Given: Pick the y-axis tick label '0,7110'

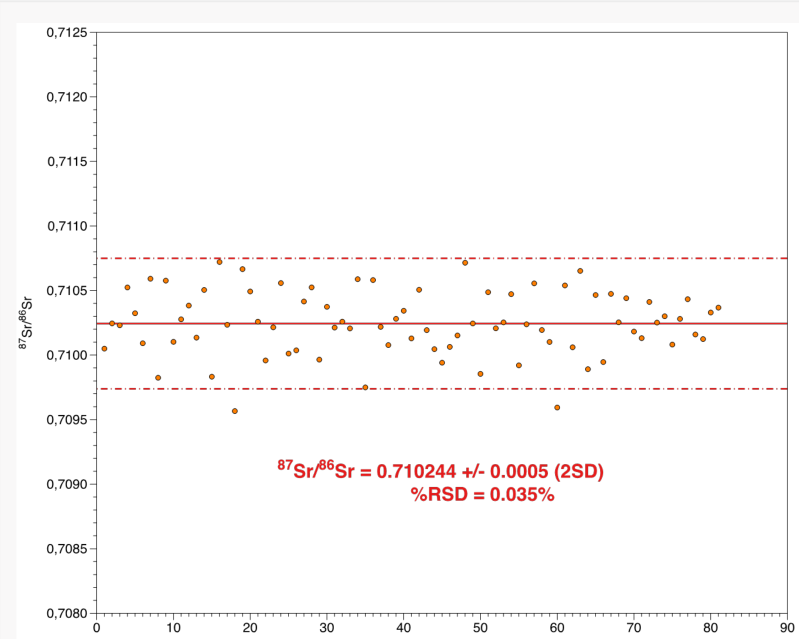Looking at the screenshot, I should (x=67, y=226).
